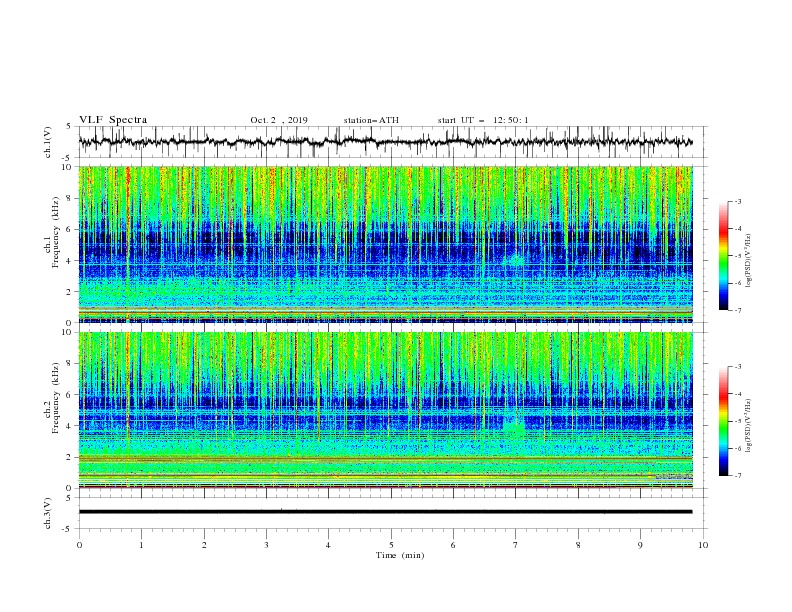Click the ch.1 "Frequency (kHz)" axis label
This screenshot has height=612, width=792.
56,230
